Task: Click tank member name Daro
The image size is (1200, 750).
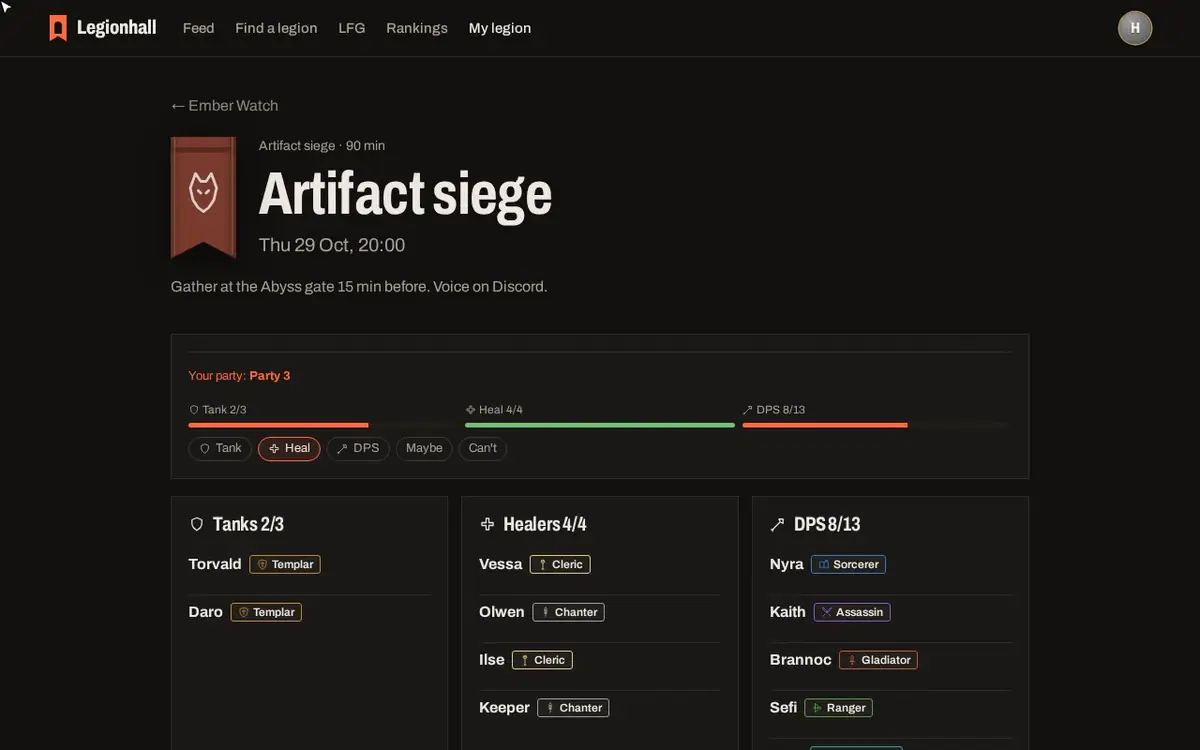Action: [206, 612]
